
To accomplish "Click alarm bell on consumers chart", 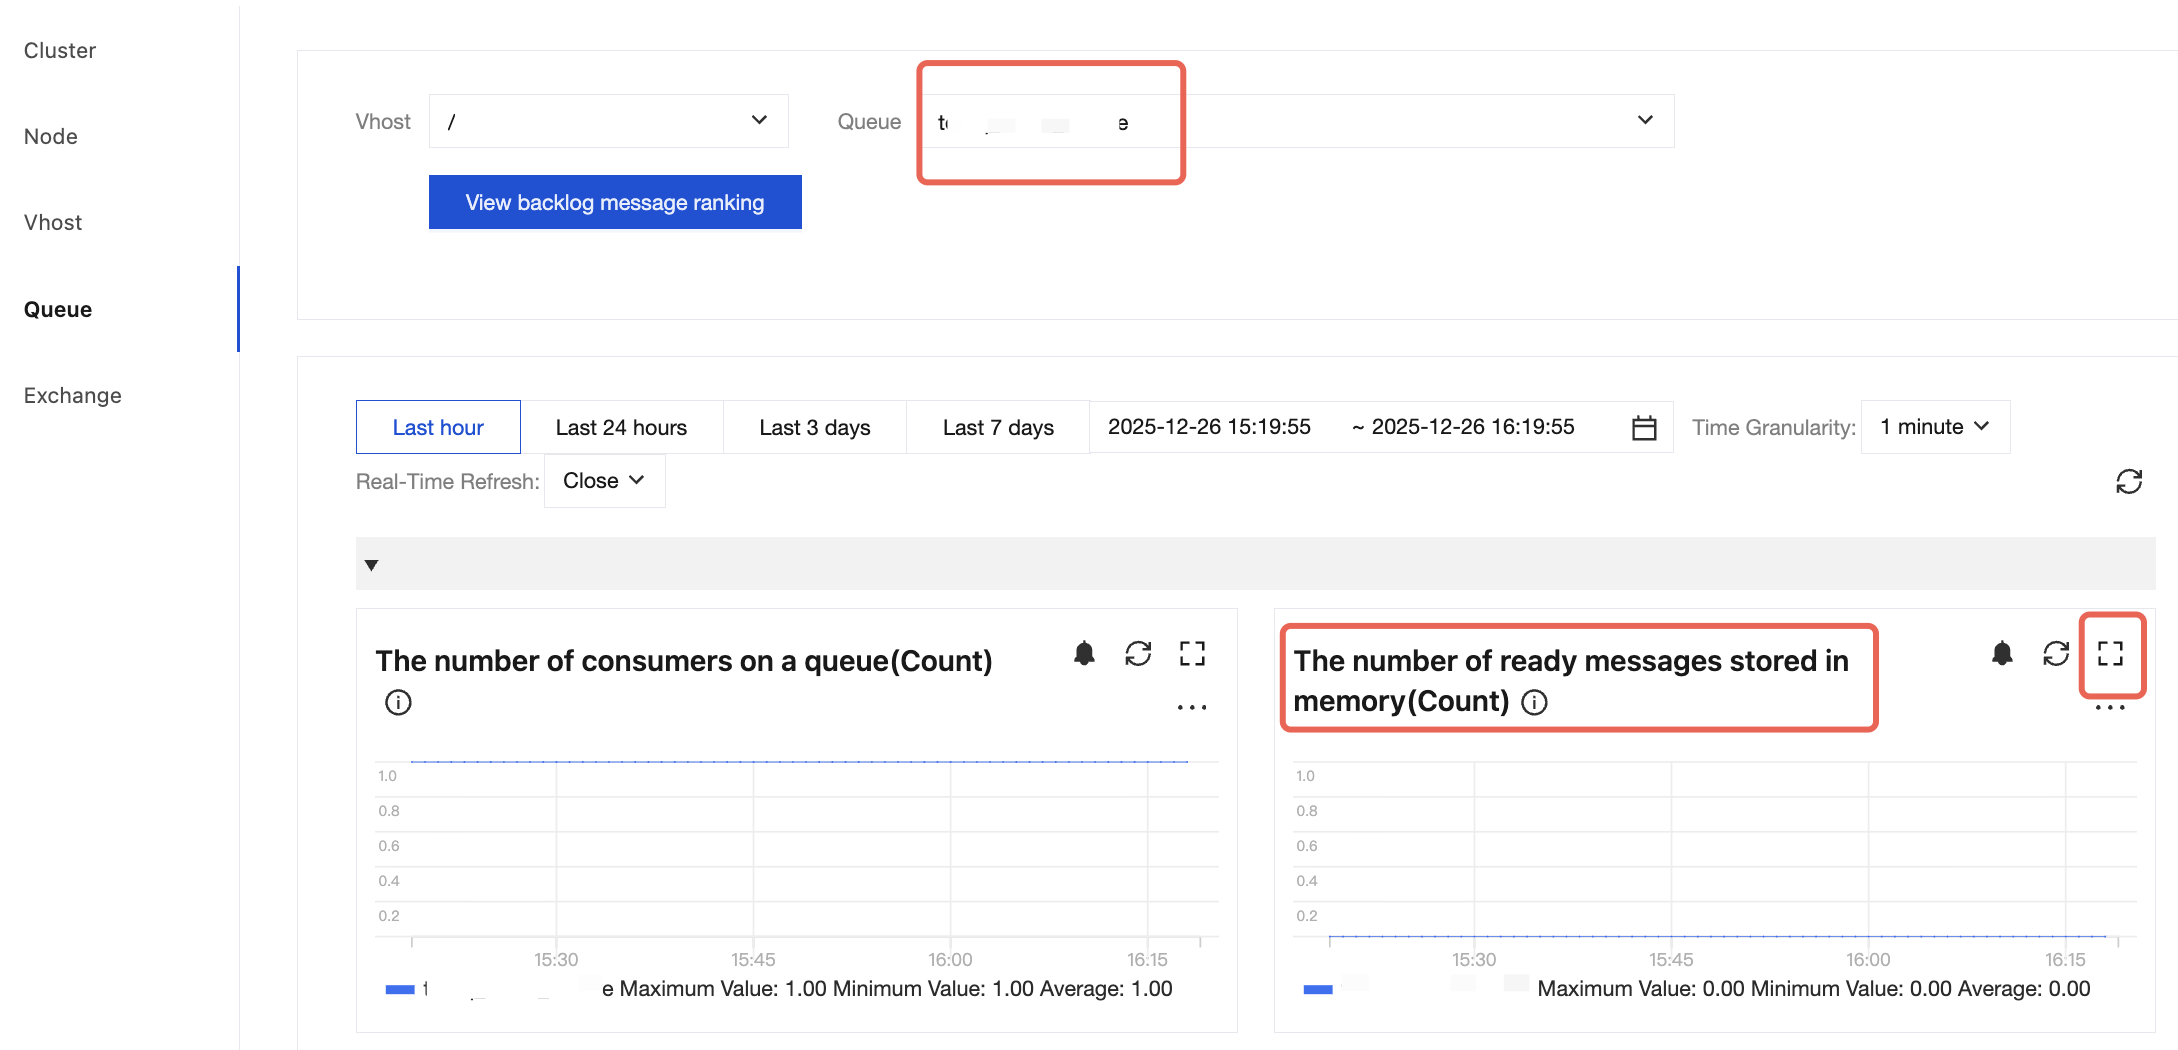I will [1084, 654].
